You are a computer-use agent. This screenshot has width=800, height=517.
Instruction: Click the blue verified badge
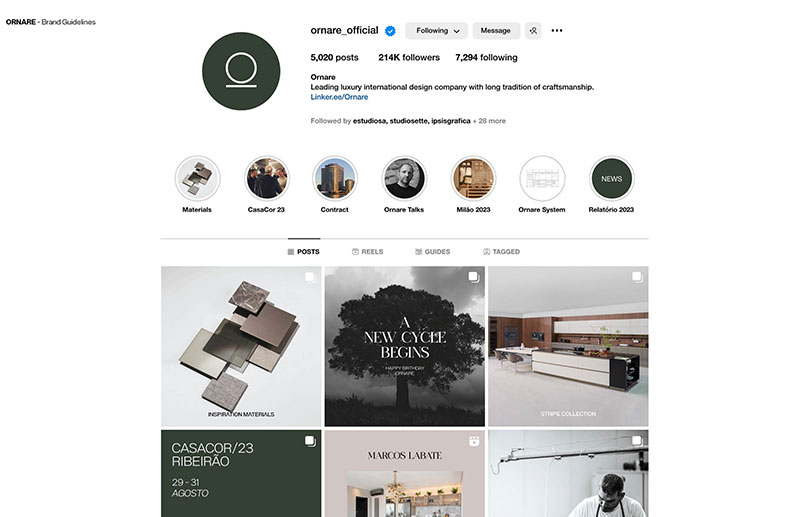coord(390,31)
